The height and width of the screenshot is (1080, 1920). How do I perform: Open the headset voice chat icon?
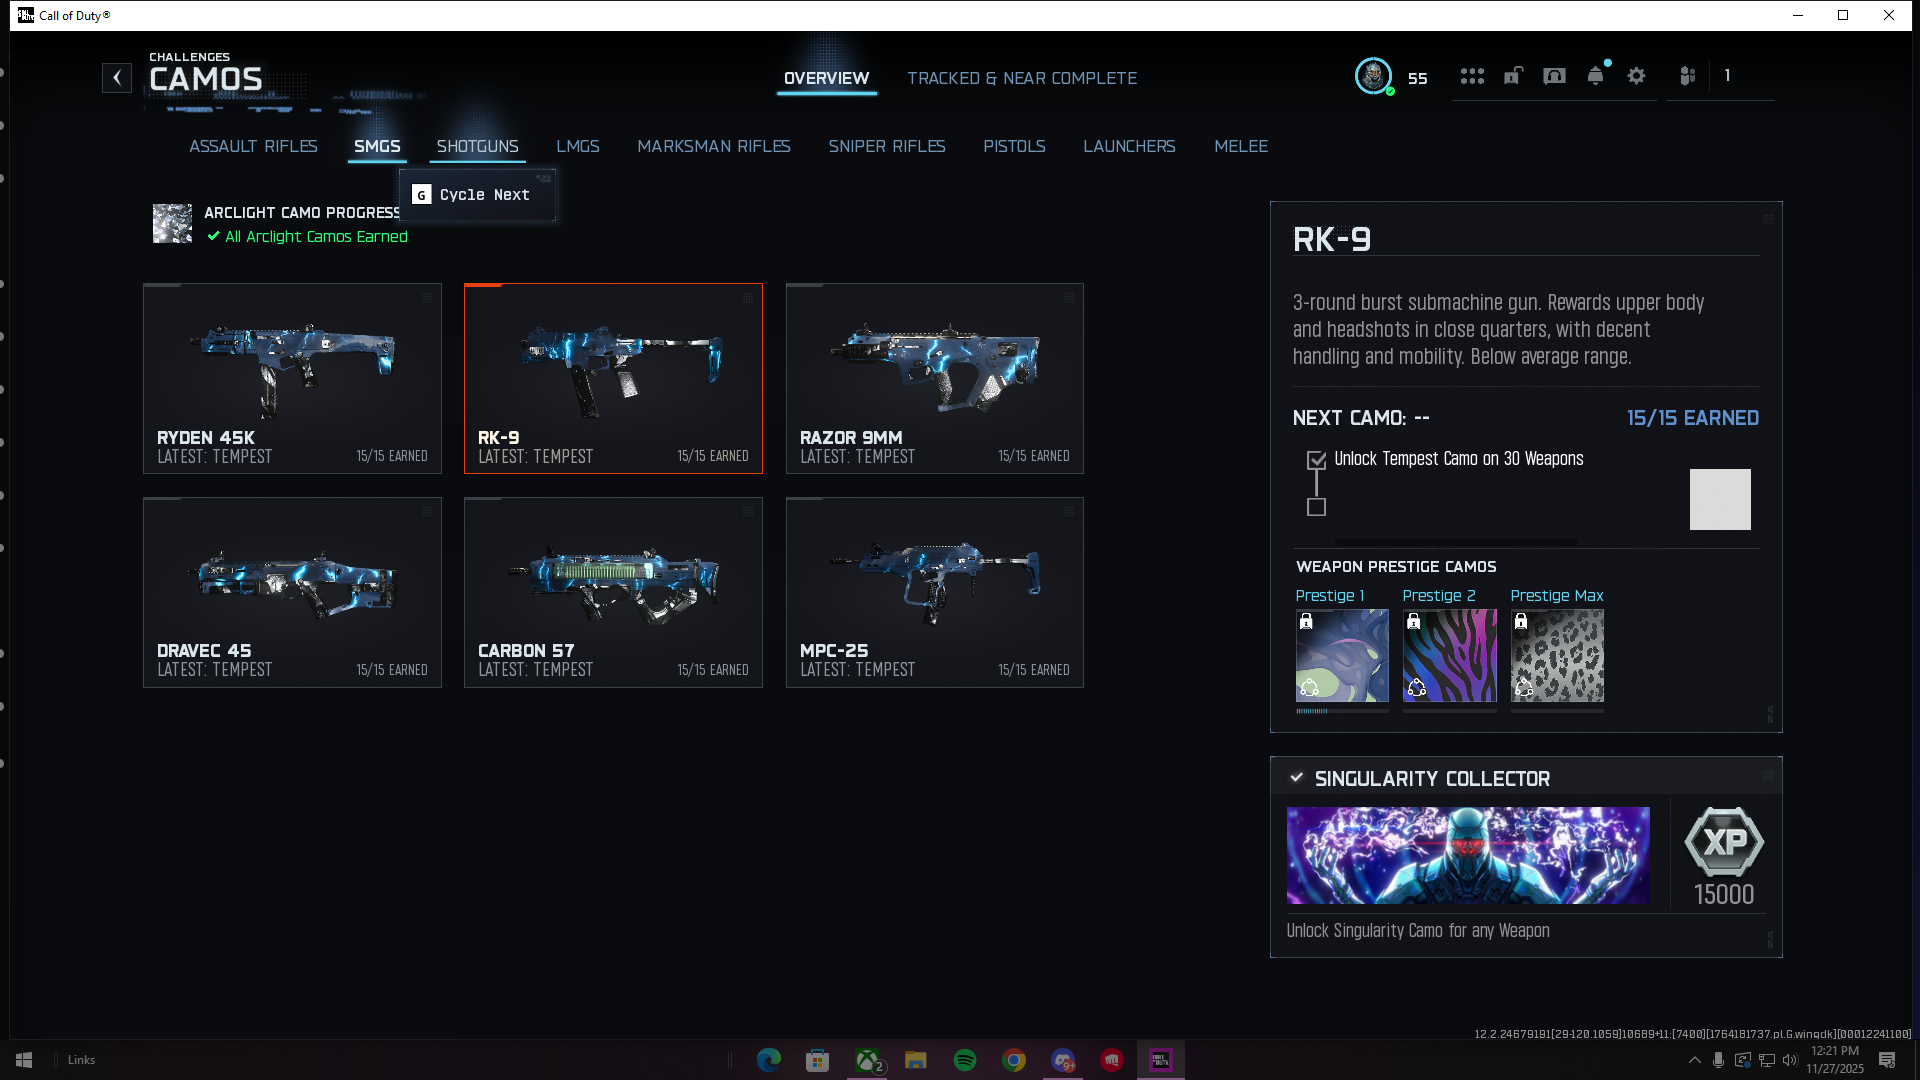(x=1554, y=76)
